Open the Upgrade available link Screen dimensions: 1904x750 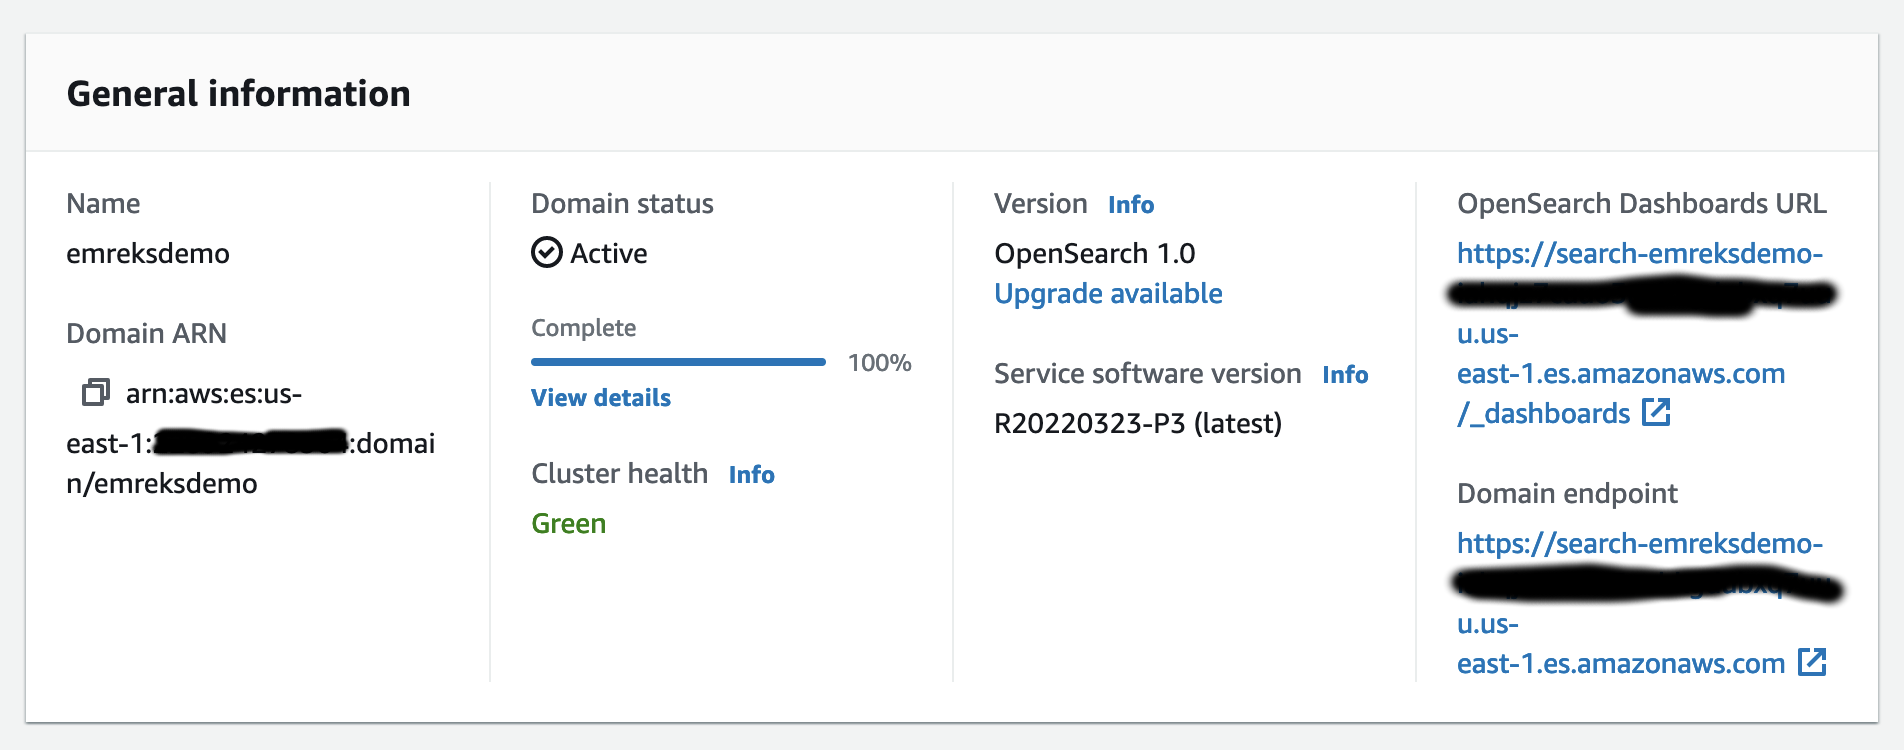(1108, 294)
